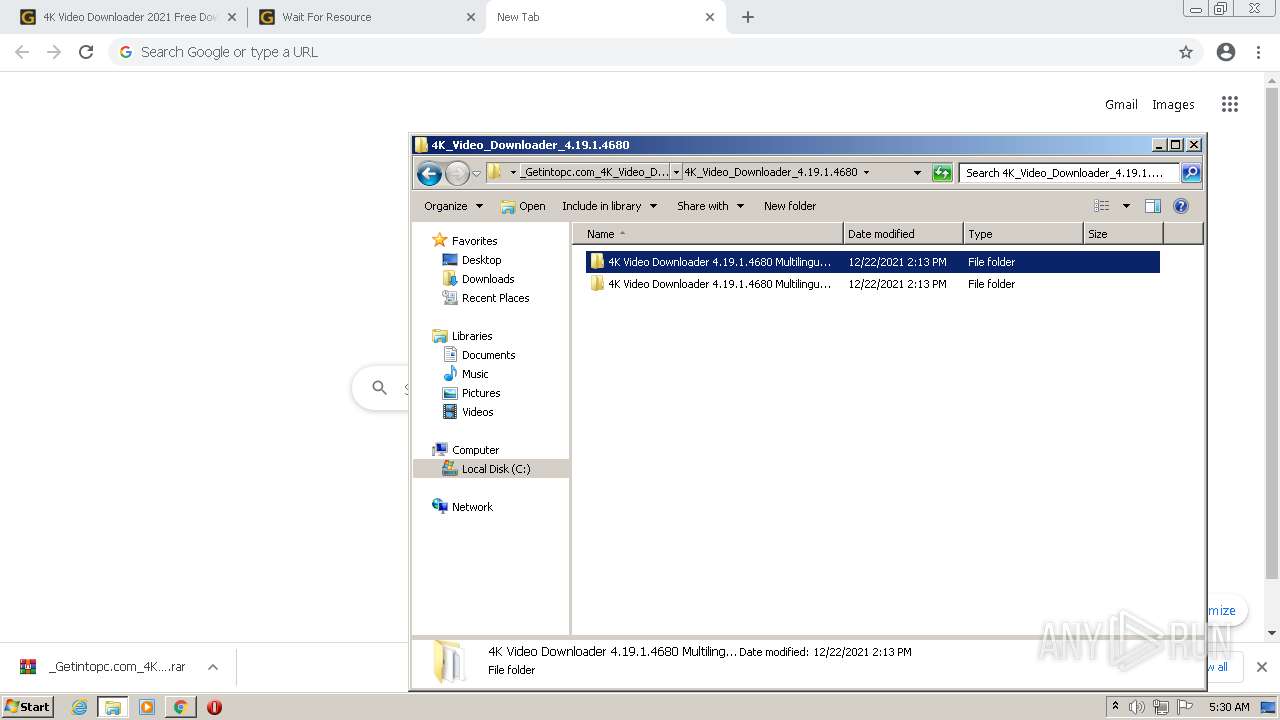1280x720 pixels.
Task: Open Gmail link on New Tab page
Action: [1121, 104]
